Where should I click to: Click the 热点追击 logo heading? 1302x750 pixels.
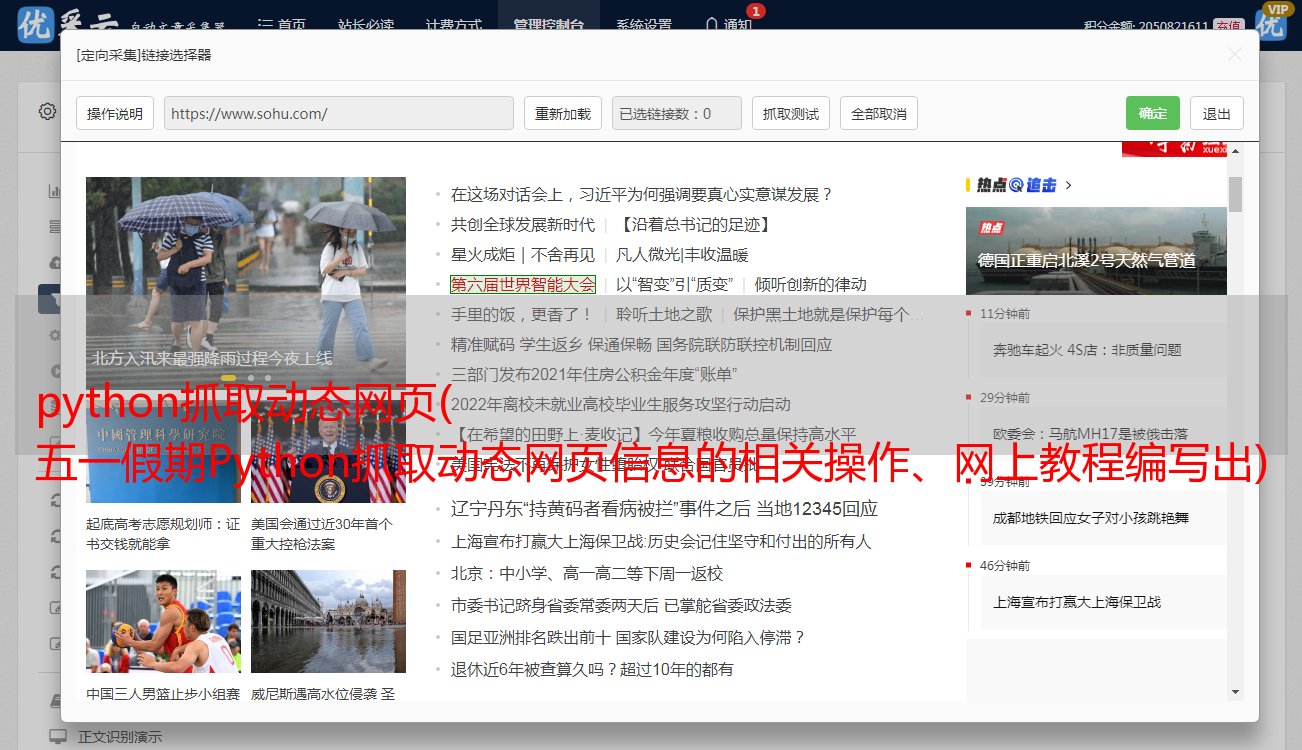(1017, 185)
